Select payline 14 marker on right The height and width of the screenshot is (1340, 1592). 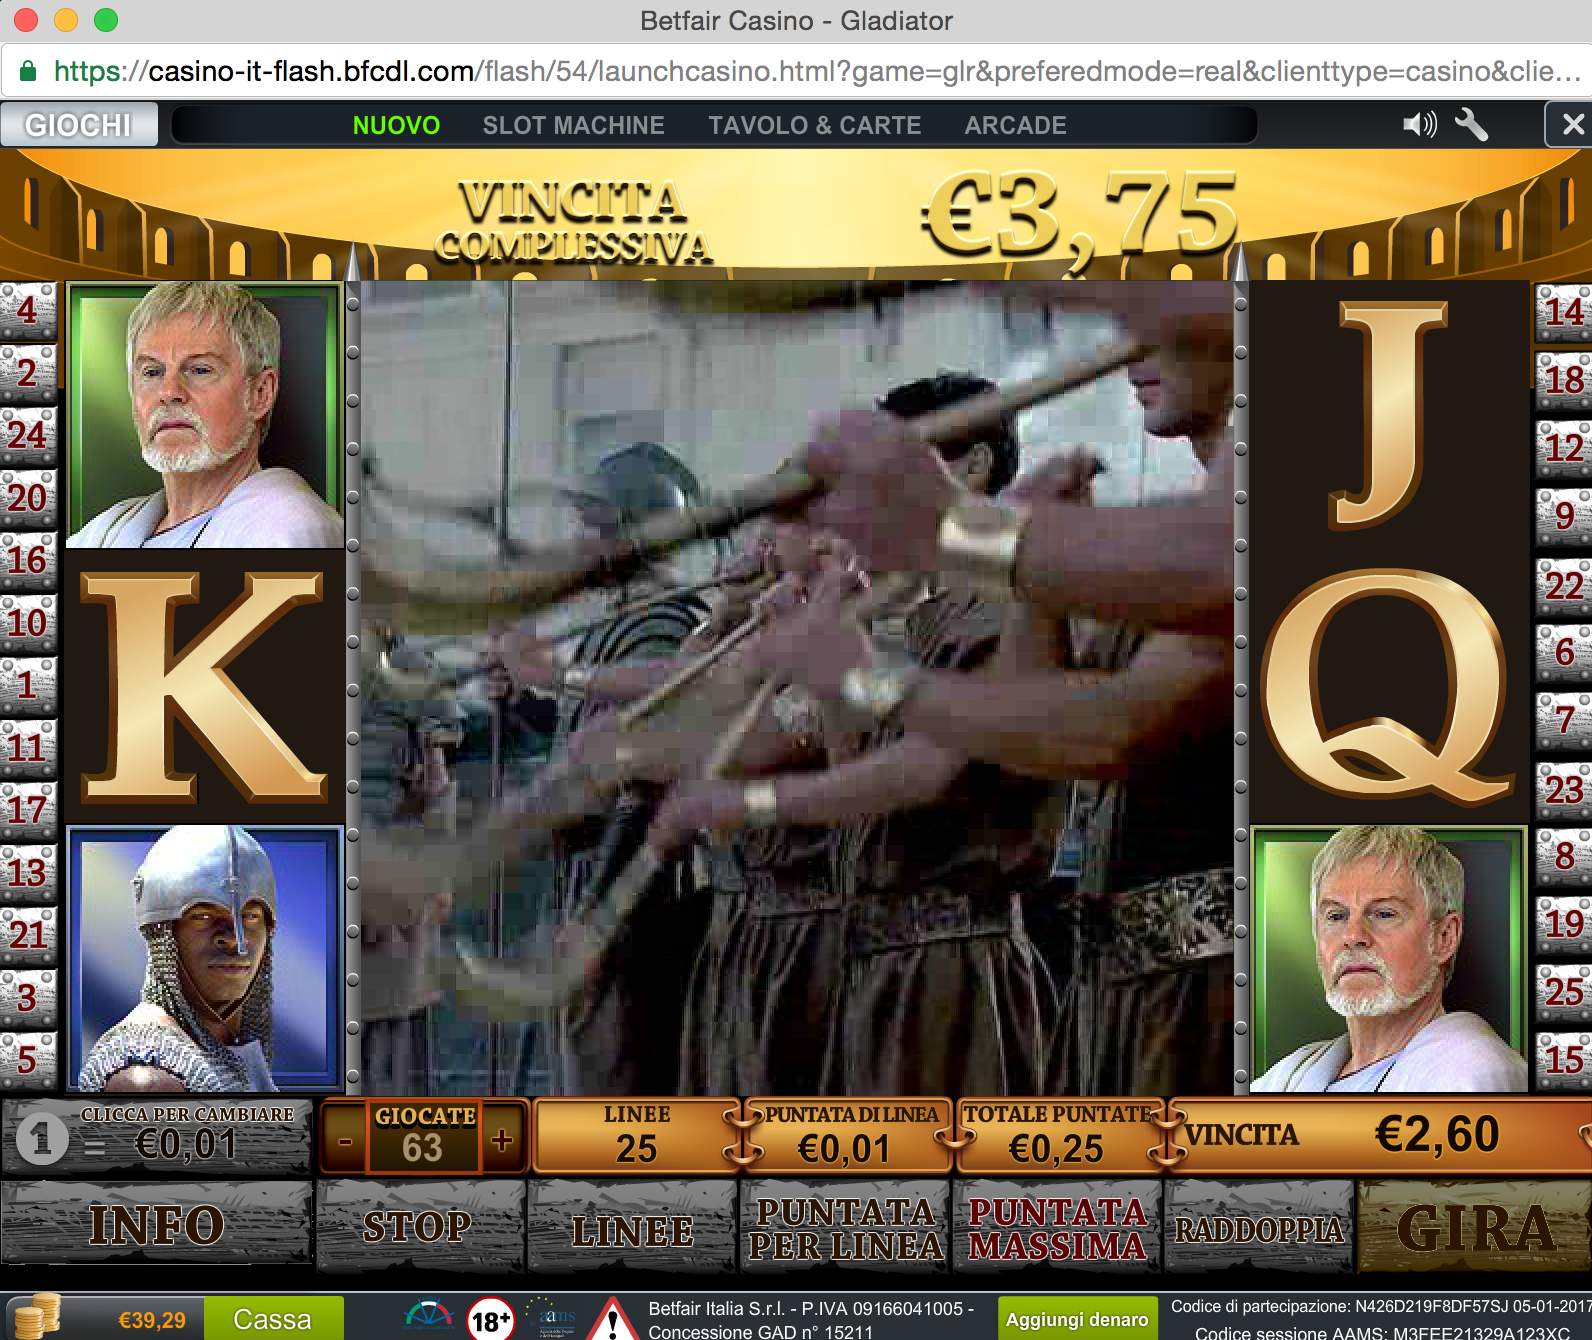[1564, 312]
